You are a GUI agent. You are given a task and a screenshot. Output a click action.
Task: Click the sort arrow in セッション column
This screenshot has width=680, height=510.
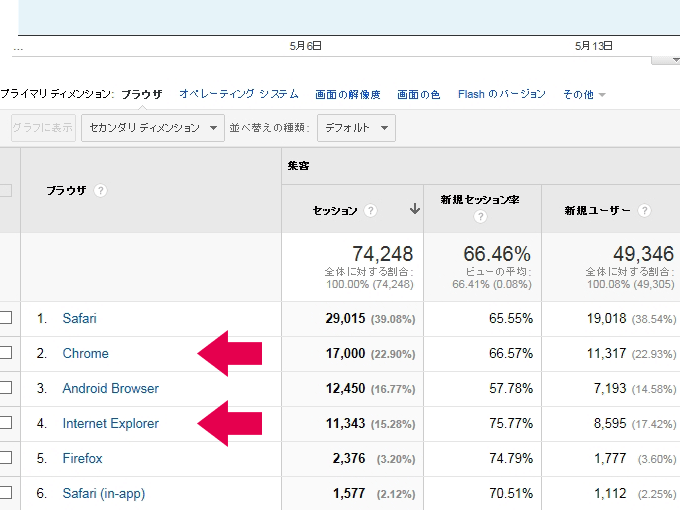click(415, 209)
